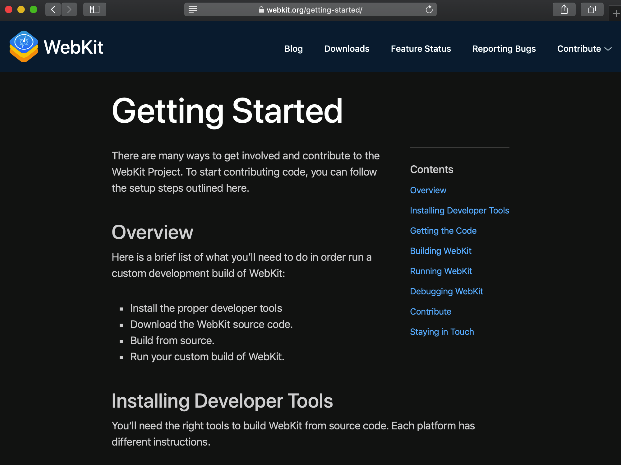Click the Overview section heading

coord(152,232)
